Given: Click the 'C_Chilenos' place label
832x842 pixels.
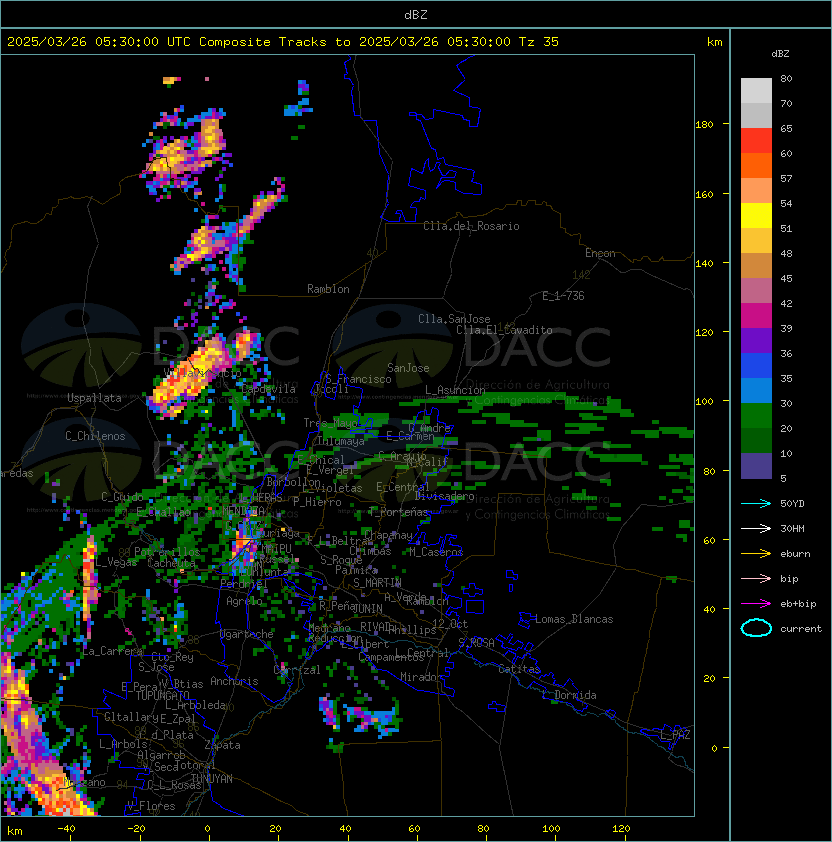Looking at the screenshot, I should pyautogui.click(x=95, y=436).
